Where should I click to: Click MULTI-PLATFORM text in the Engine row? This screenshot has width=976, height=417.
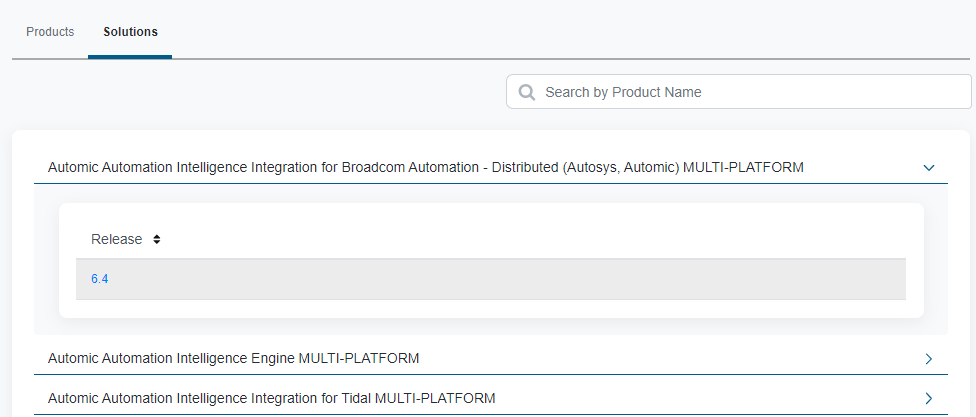(x=359, y=358)
